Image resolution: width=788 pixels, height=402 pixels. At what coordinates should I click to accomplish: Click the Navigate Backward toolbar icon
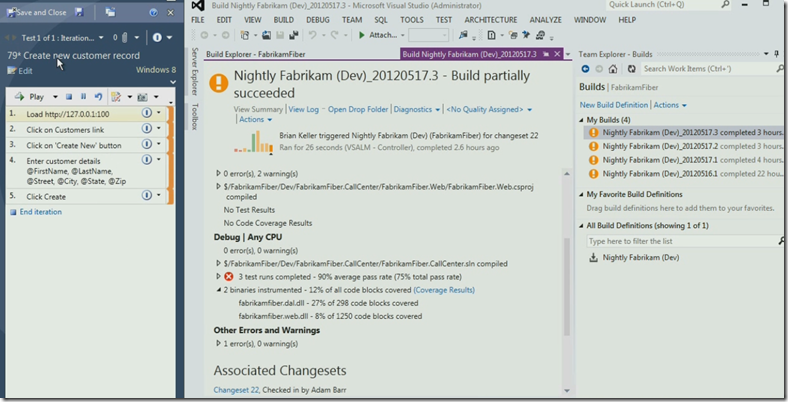tap(205, 35)
